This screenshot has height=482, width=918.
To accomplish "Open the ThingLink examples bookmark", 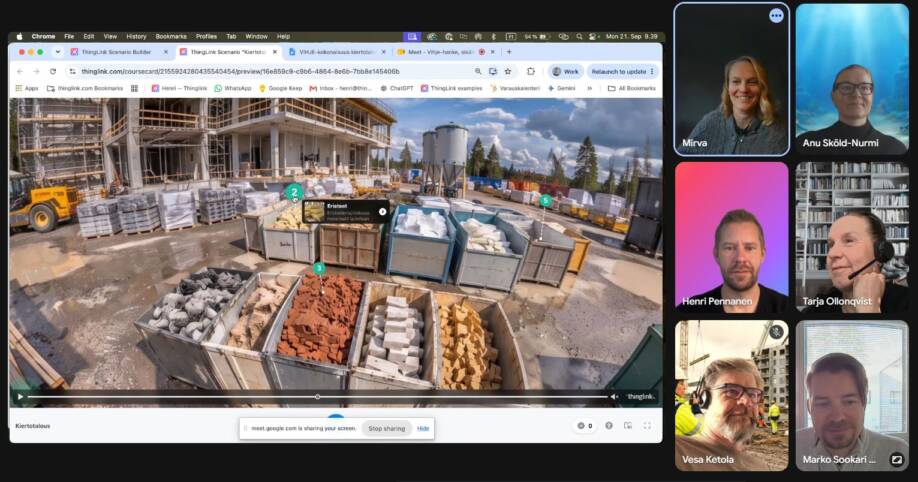I will tap(451, 88).
